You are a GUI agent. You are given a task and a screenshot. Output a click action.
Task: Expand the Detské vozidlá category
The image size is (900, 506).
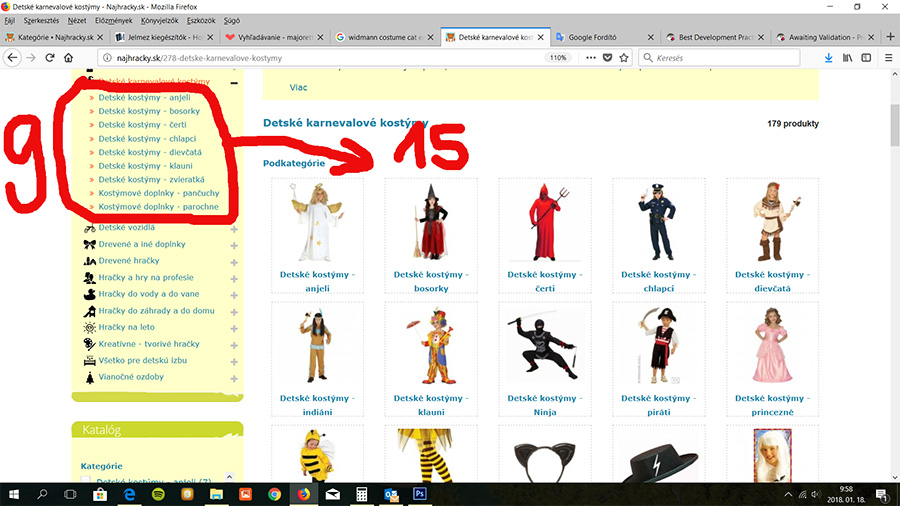(234, 229)
